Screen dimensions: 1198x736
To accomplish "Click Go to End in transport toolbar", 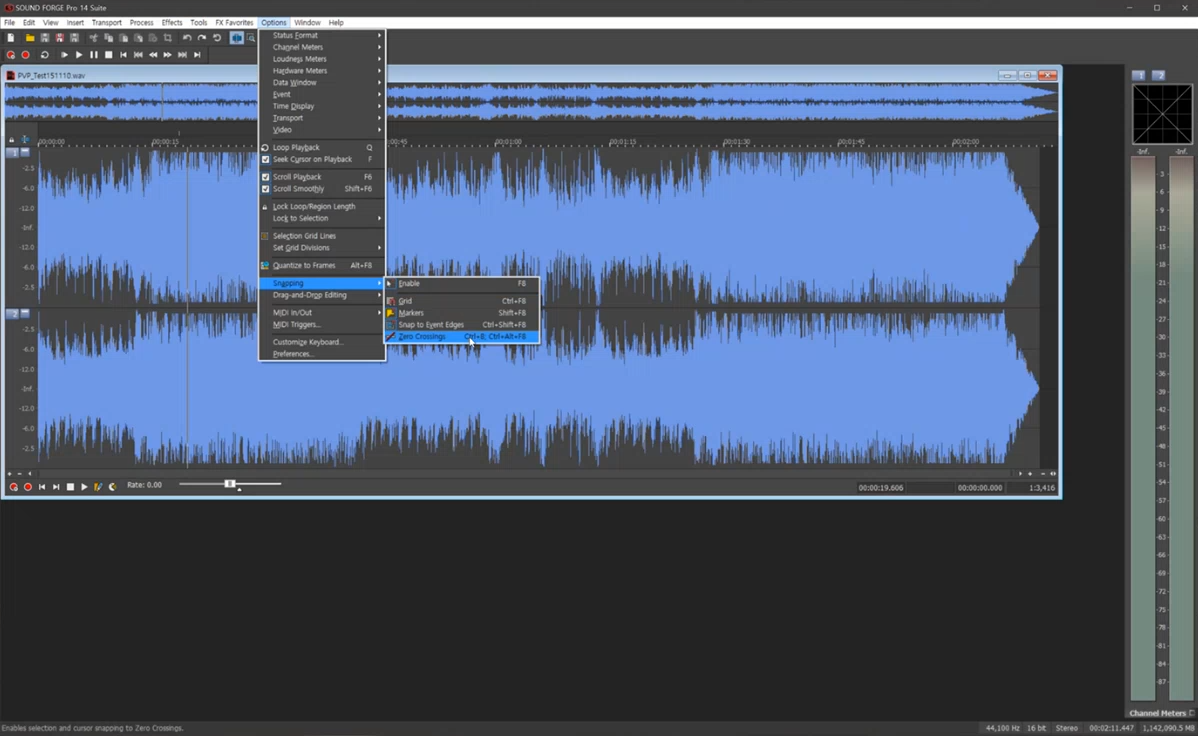I will (x=197, y=55).
